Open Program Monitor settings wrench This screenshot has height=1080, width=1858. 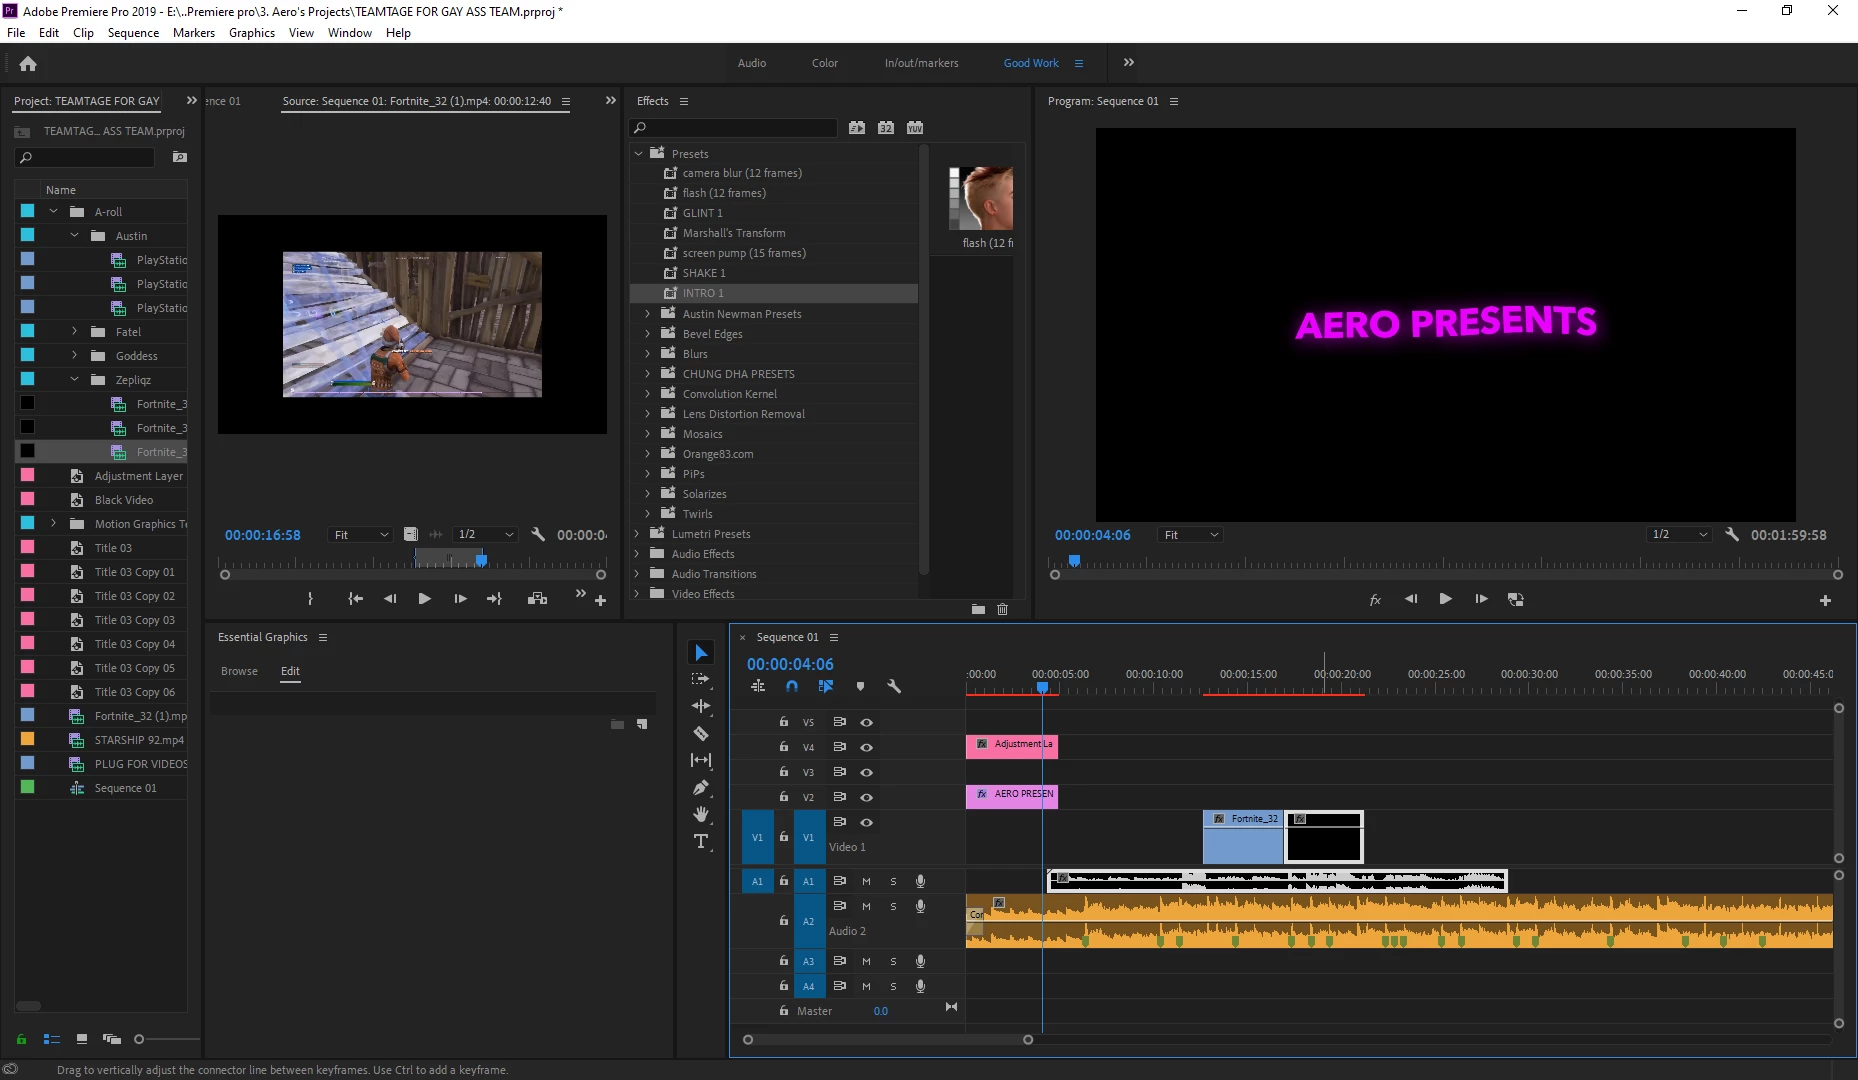click(x=1732, y=534)
